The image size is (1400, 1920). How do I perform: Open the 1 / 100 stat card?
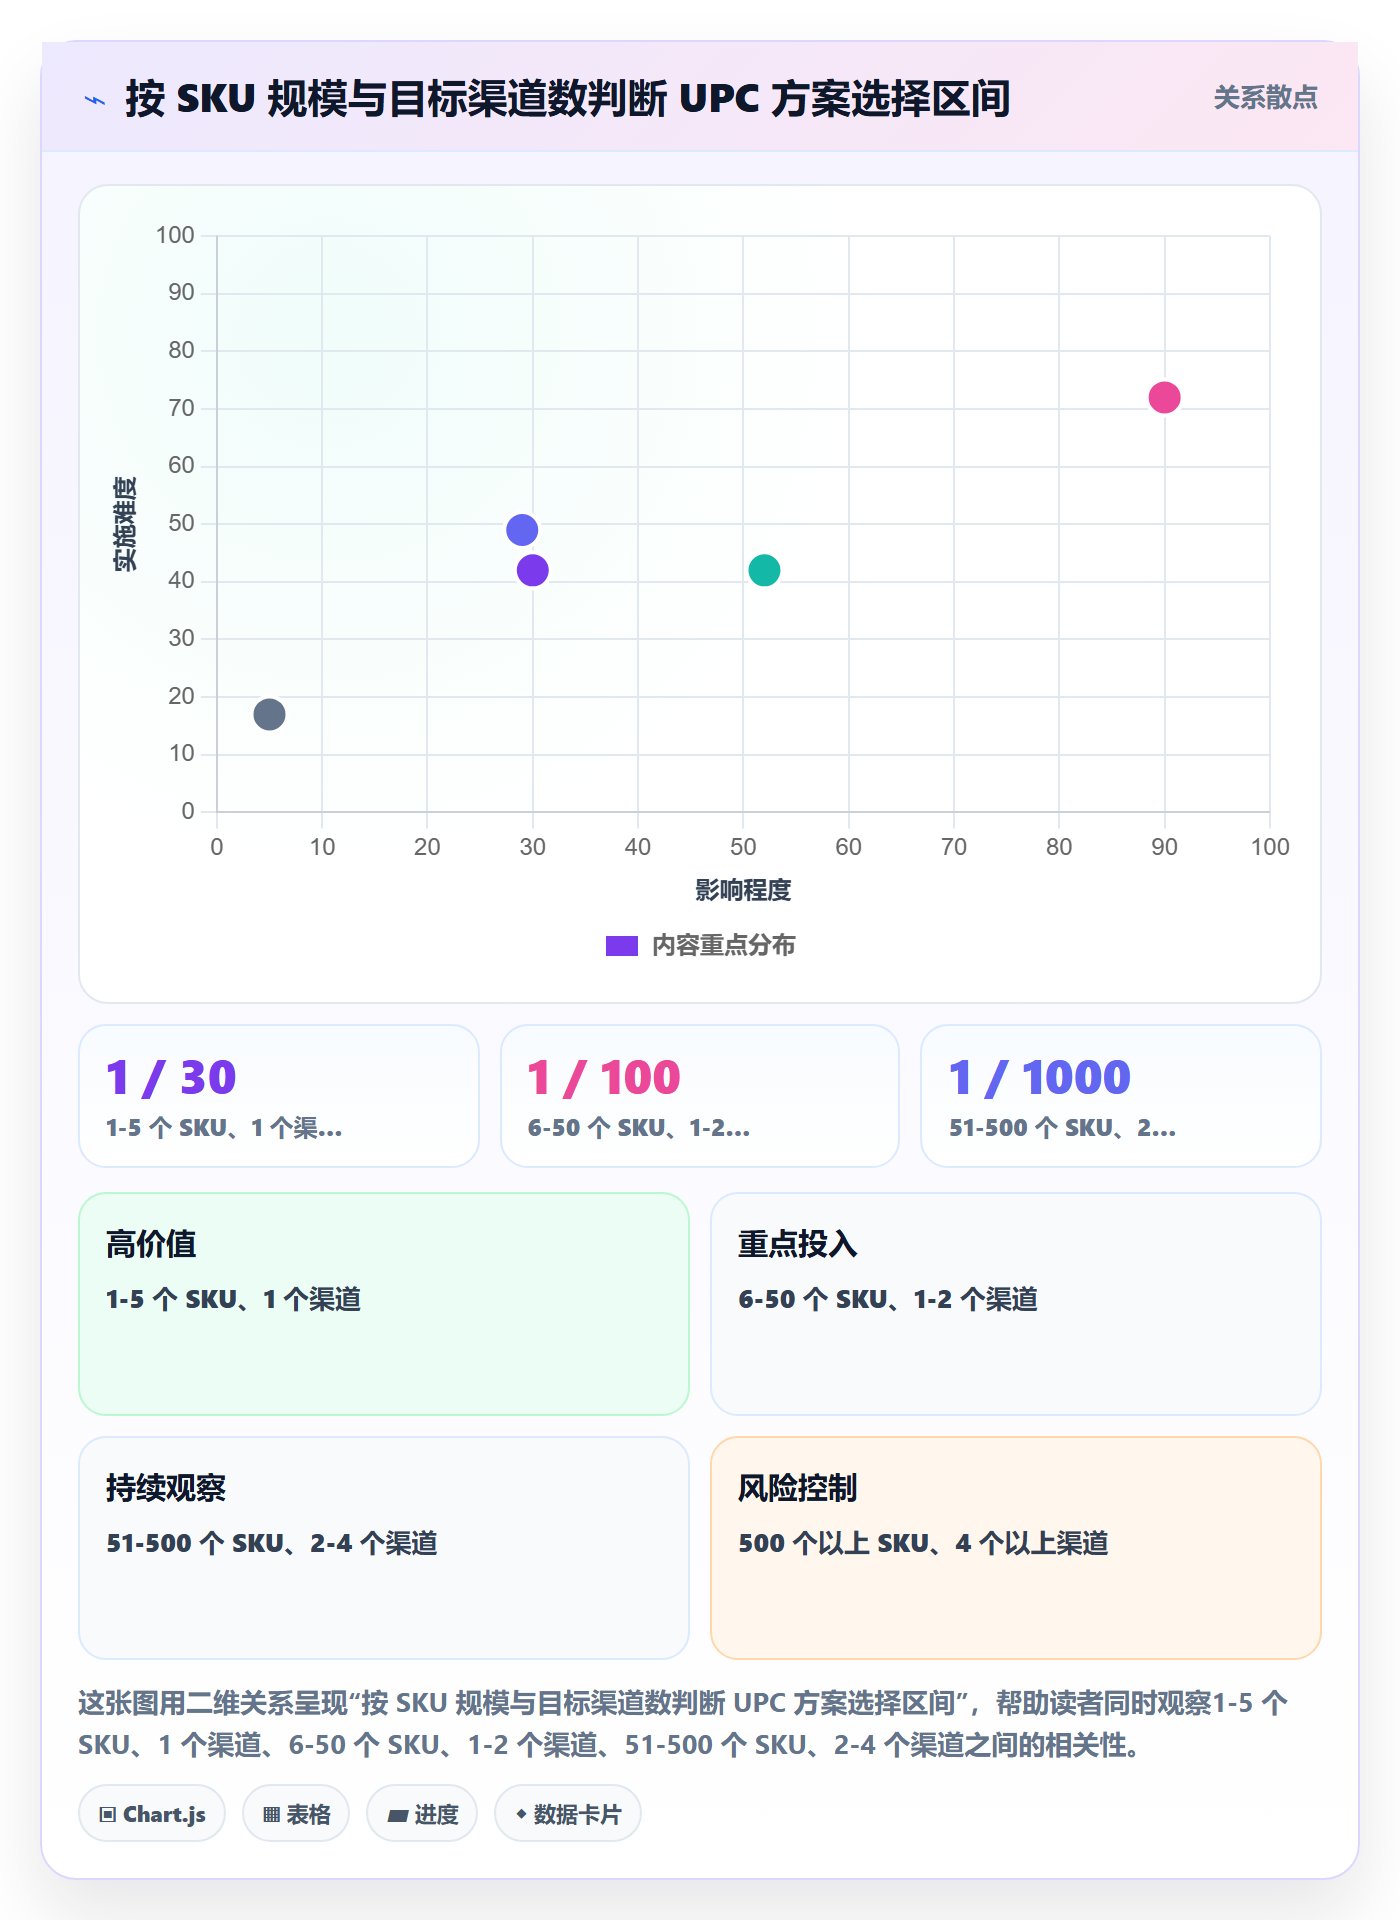tap(700, 1096)
